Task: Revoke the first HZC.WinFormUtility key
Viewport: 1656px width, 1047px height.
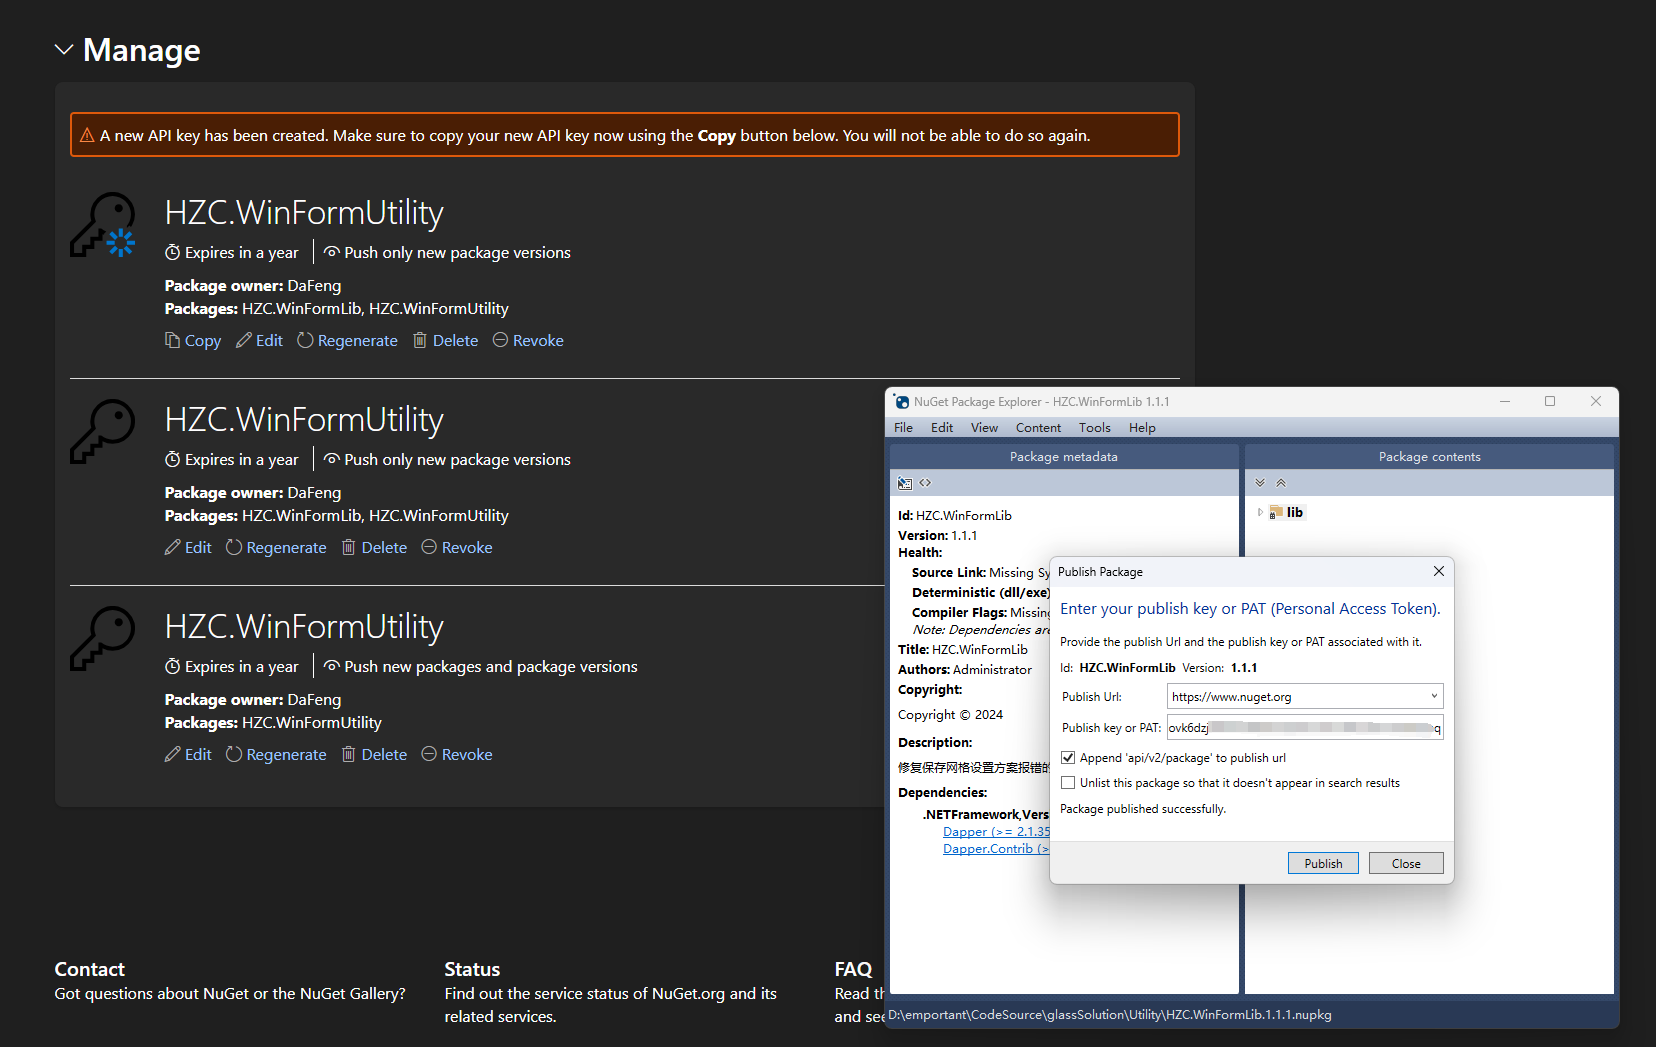Action: tap(528, 341)
